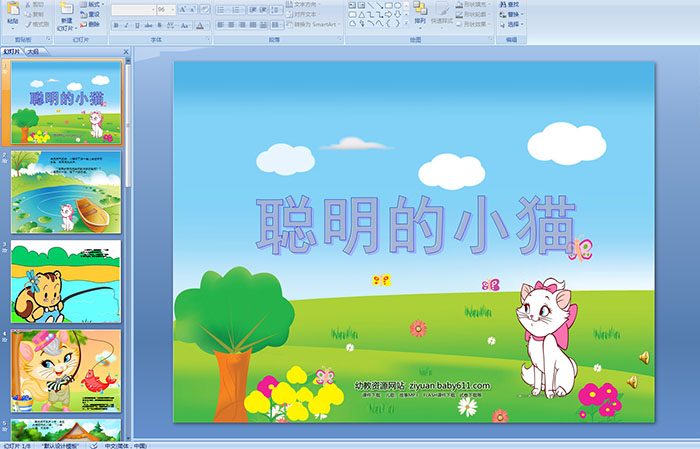
Task: Open Font group dialog launcher
Action: tap(208, 40)
